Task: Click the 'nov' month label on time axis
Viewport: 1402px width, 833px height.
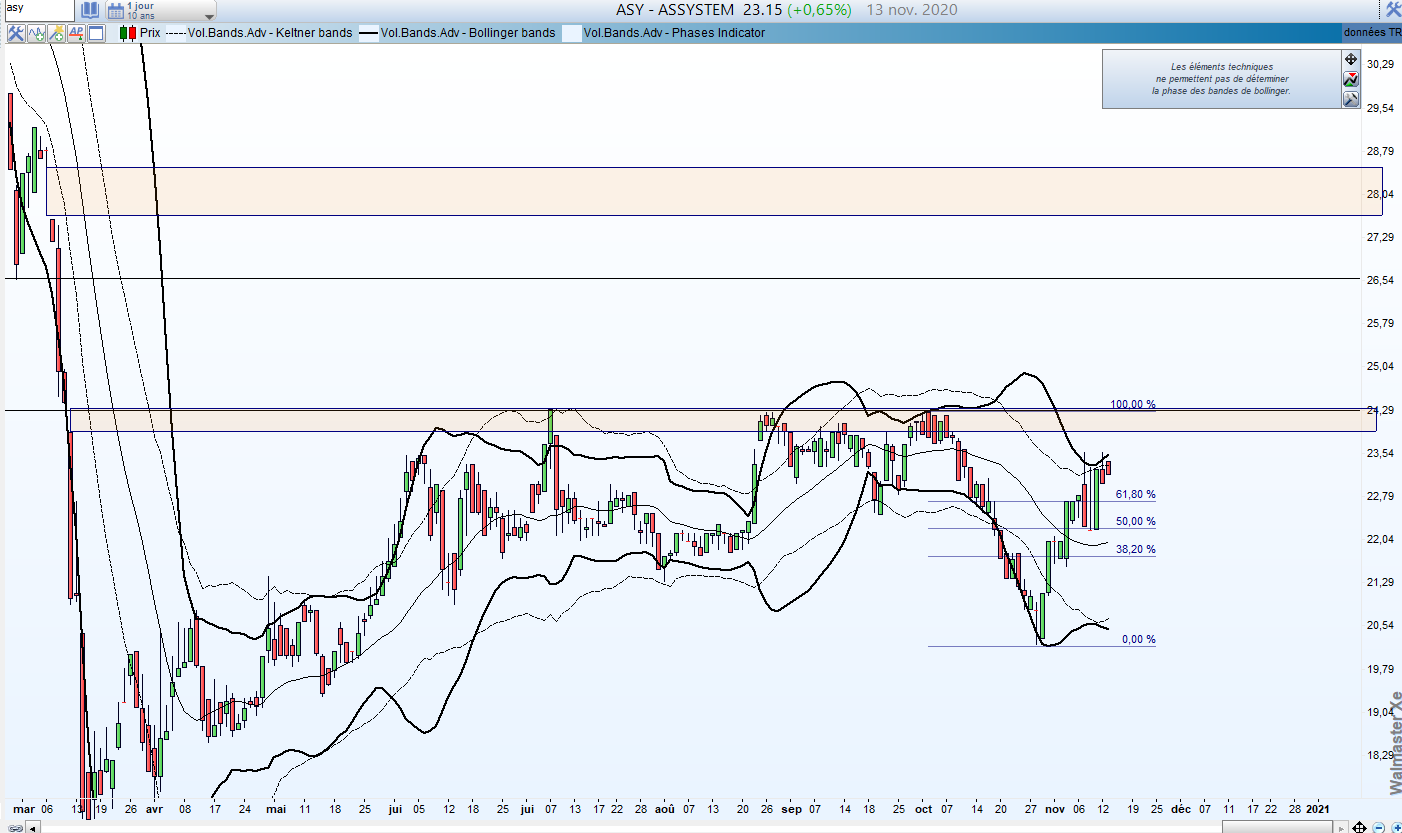Action: pos(1057,808)
